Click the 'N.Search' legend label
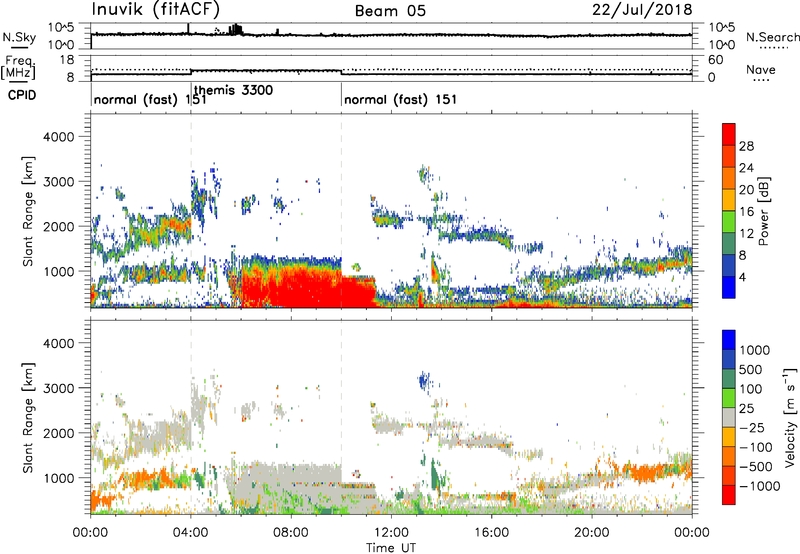Viewport: 800px width, 554px height. pyautogui.click(x=772, y=37)
